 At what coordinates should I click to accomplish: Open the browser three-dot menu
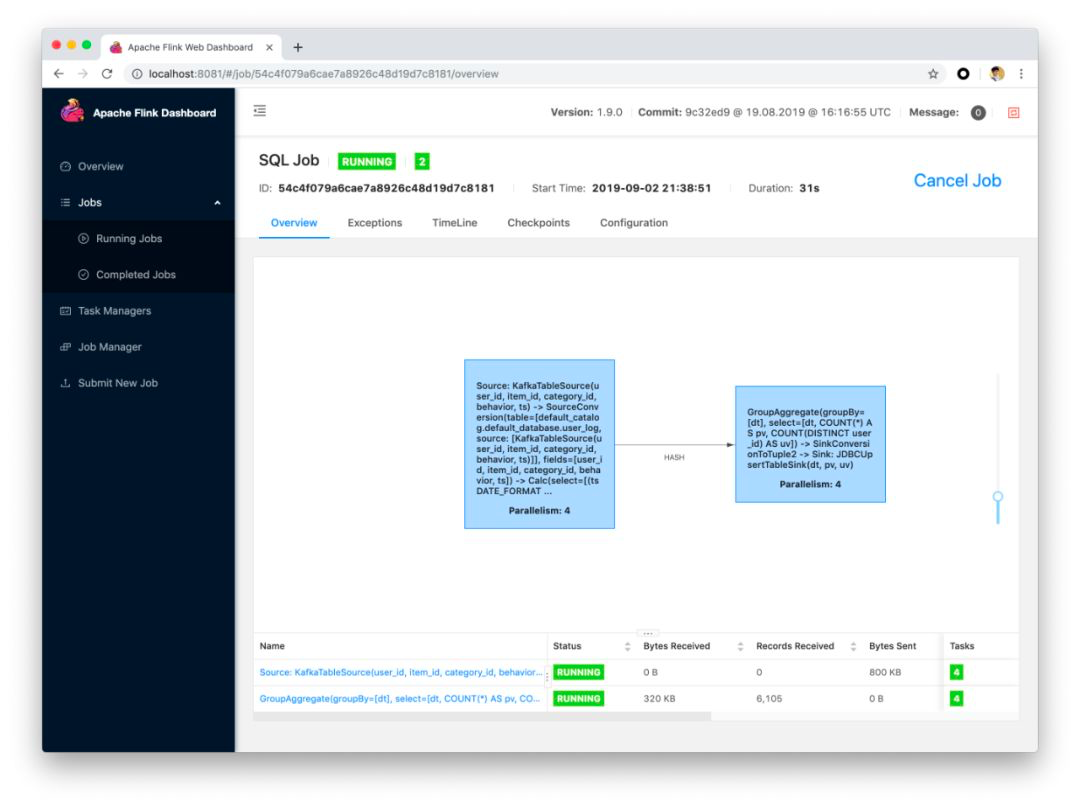[1021, 74]
